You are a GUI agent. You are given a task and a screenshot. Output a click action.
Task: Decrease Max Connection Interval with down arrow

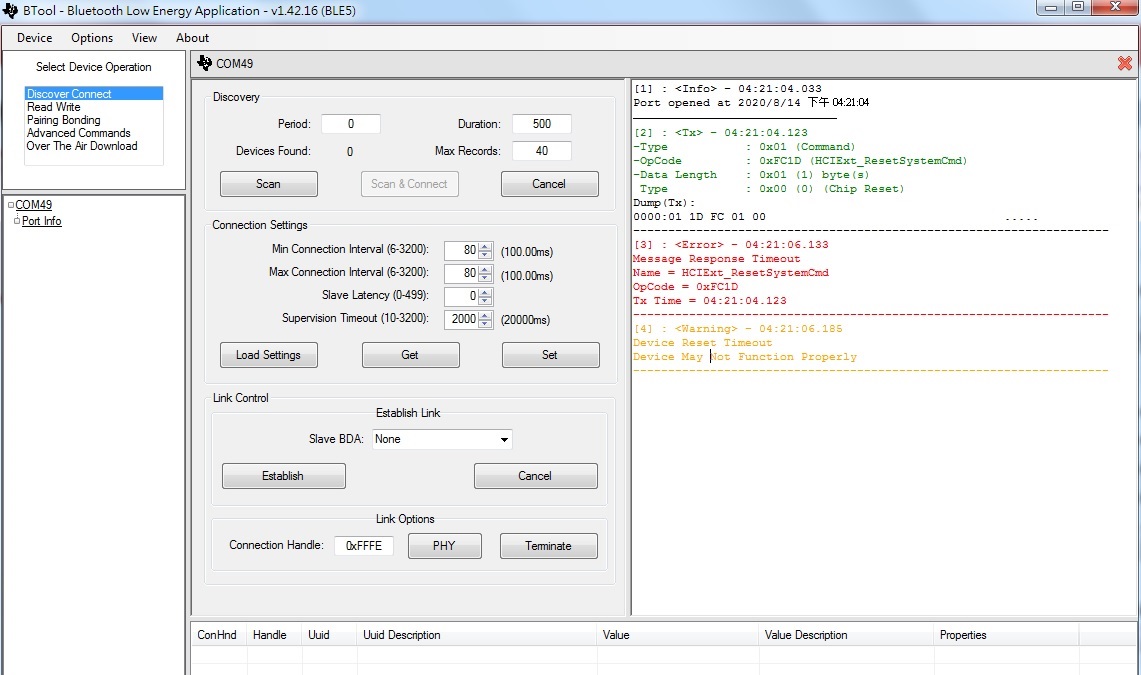point(486,277)
